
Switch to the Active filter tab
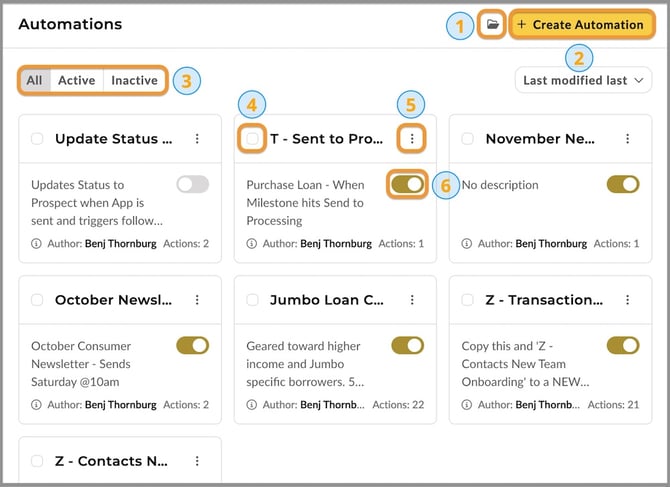[76, 80]
